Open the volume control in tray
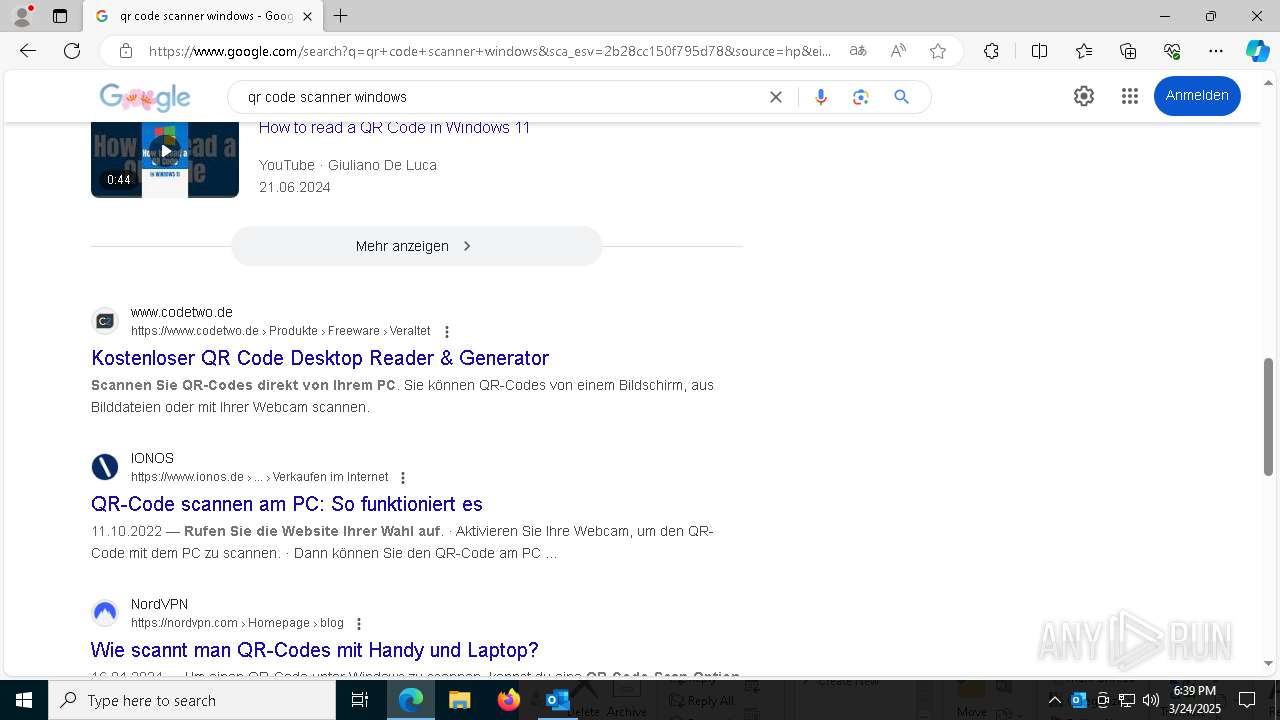 (x=1151, y=700)
